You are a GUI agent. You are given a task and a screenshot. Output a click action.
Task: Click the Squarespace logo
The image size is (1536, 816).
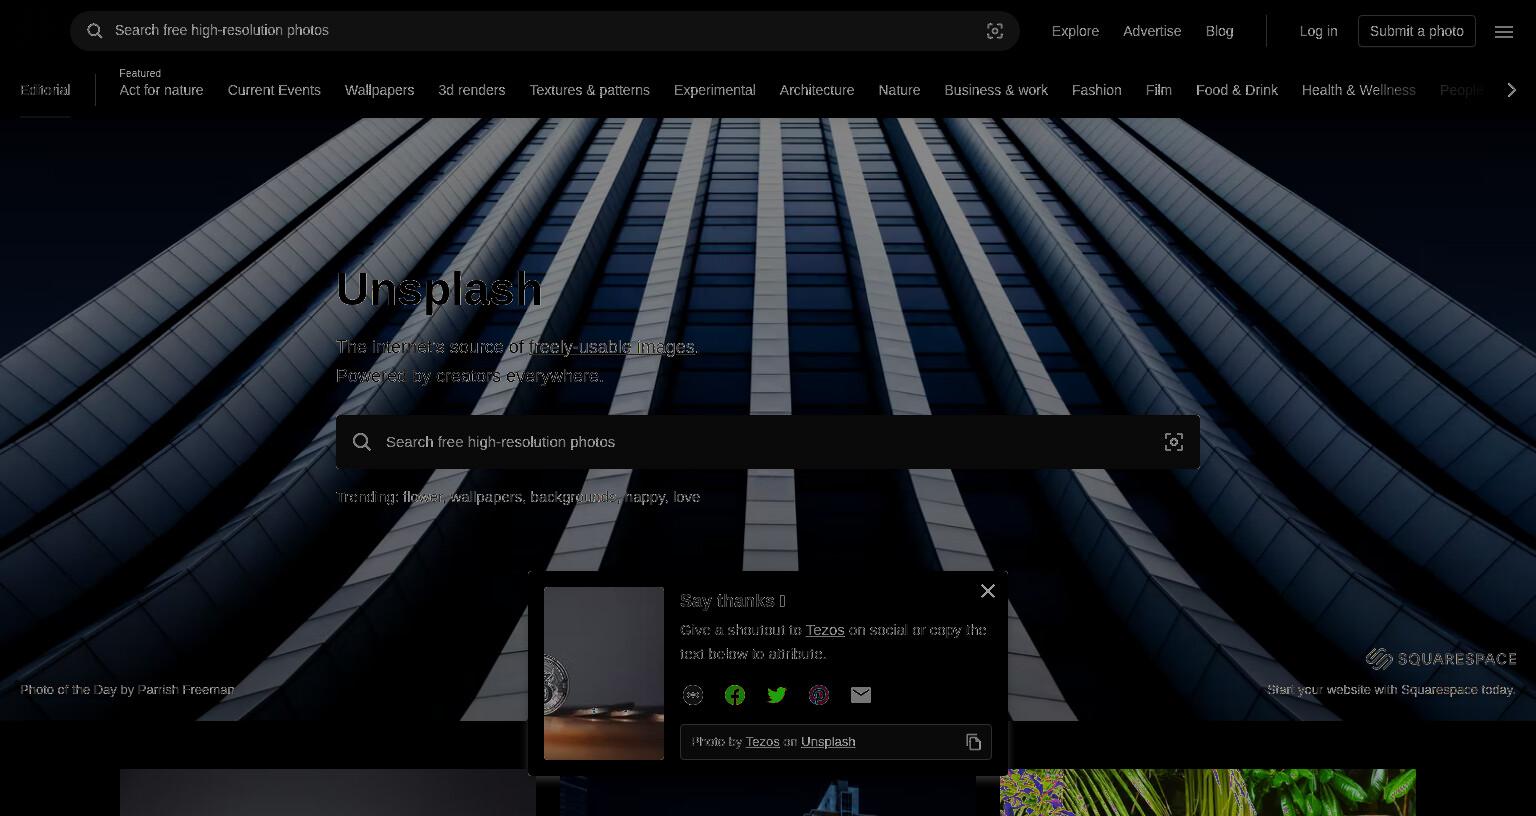click(1441, 658)
